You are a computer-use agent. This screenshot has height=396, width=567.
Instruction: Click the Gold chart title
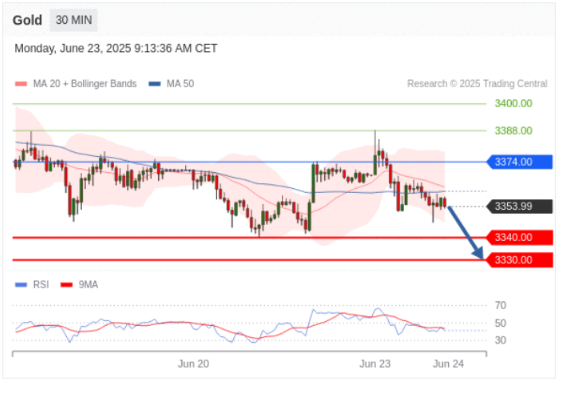tap(27, 20)
